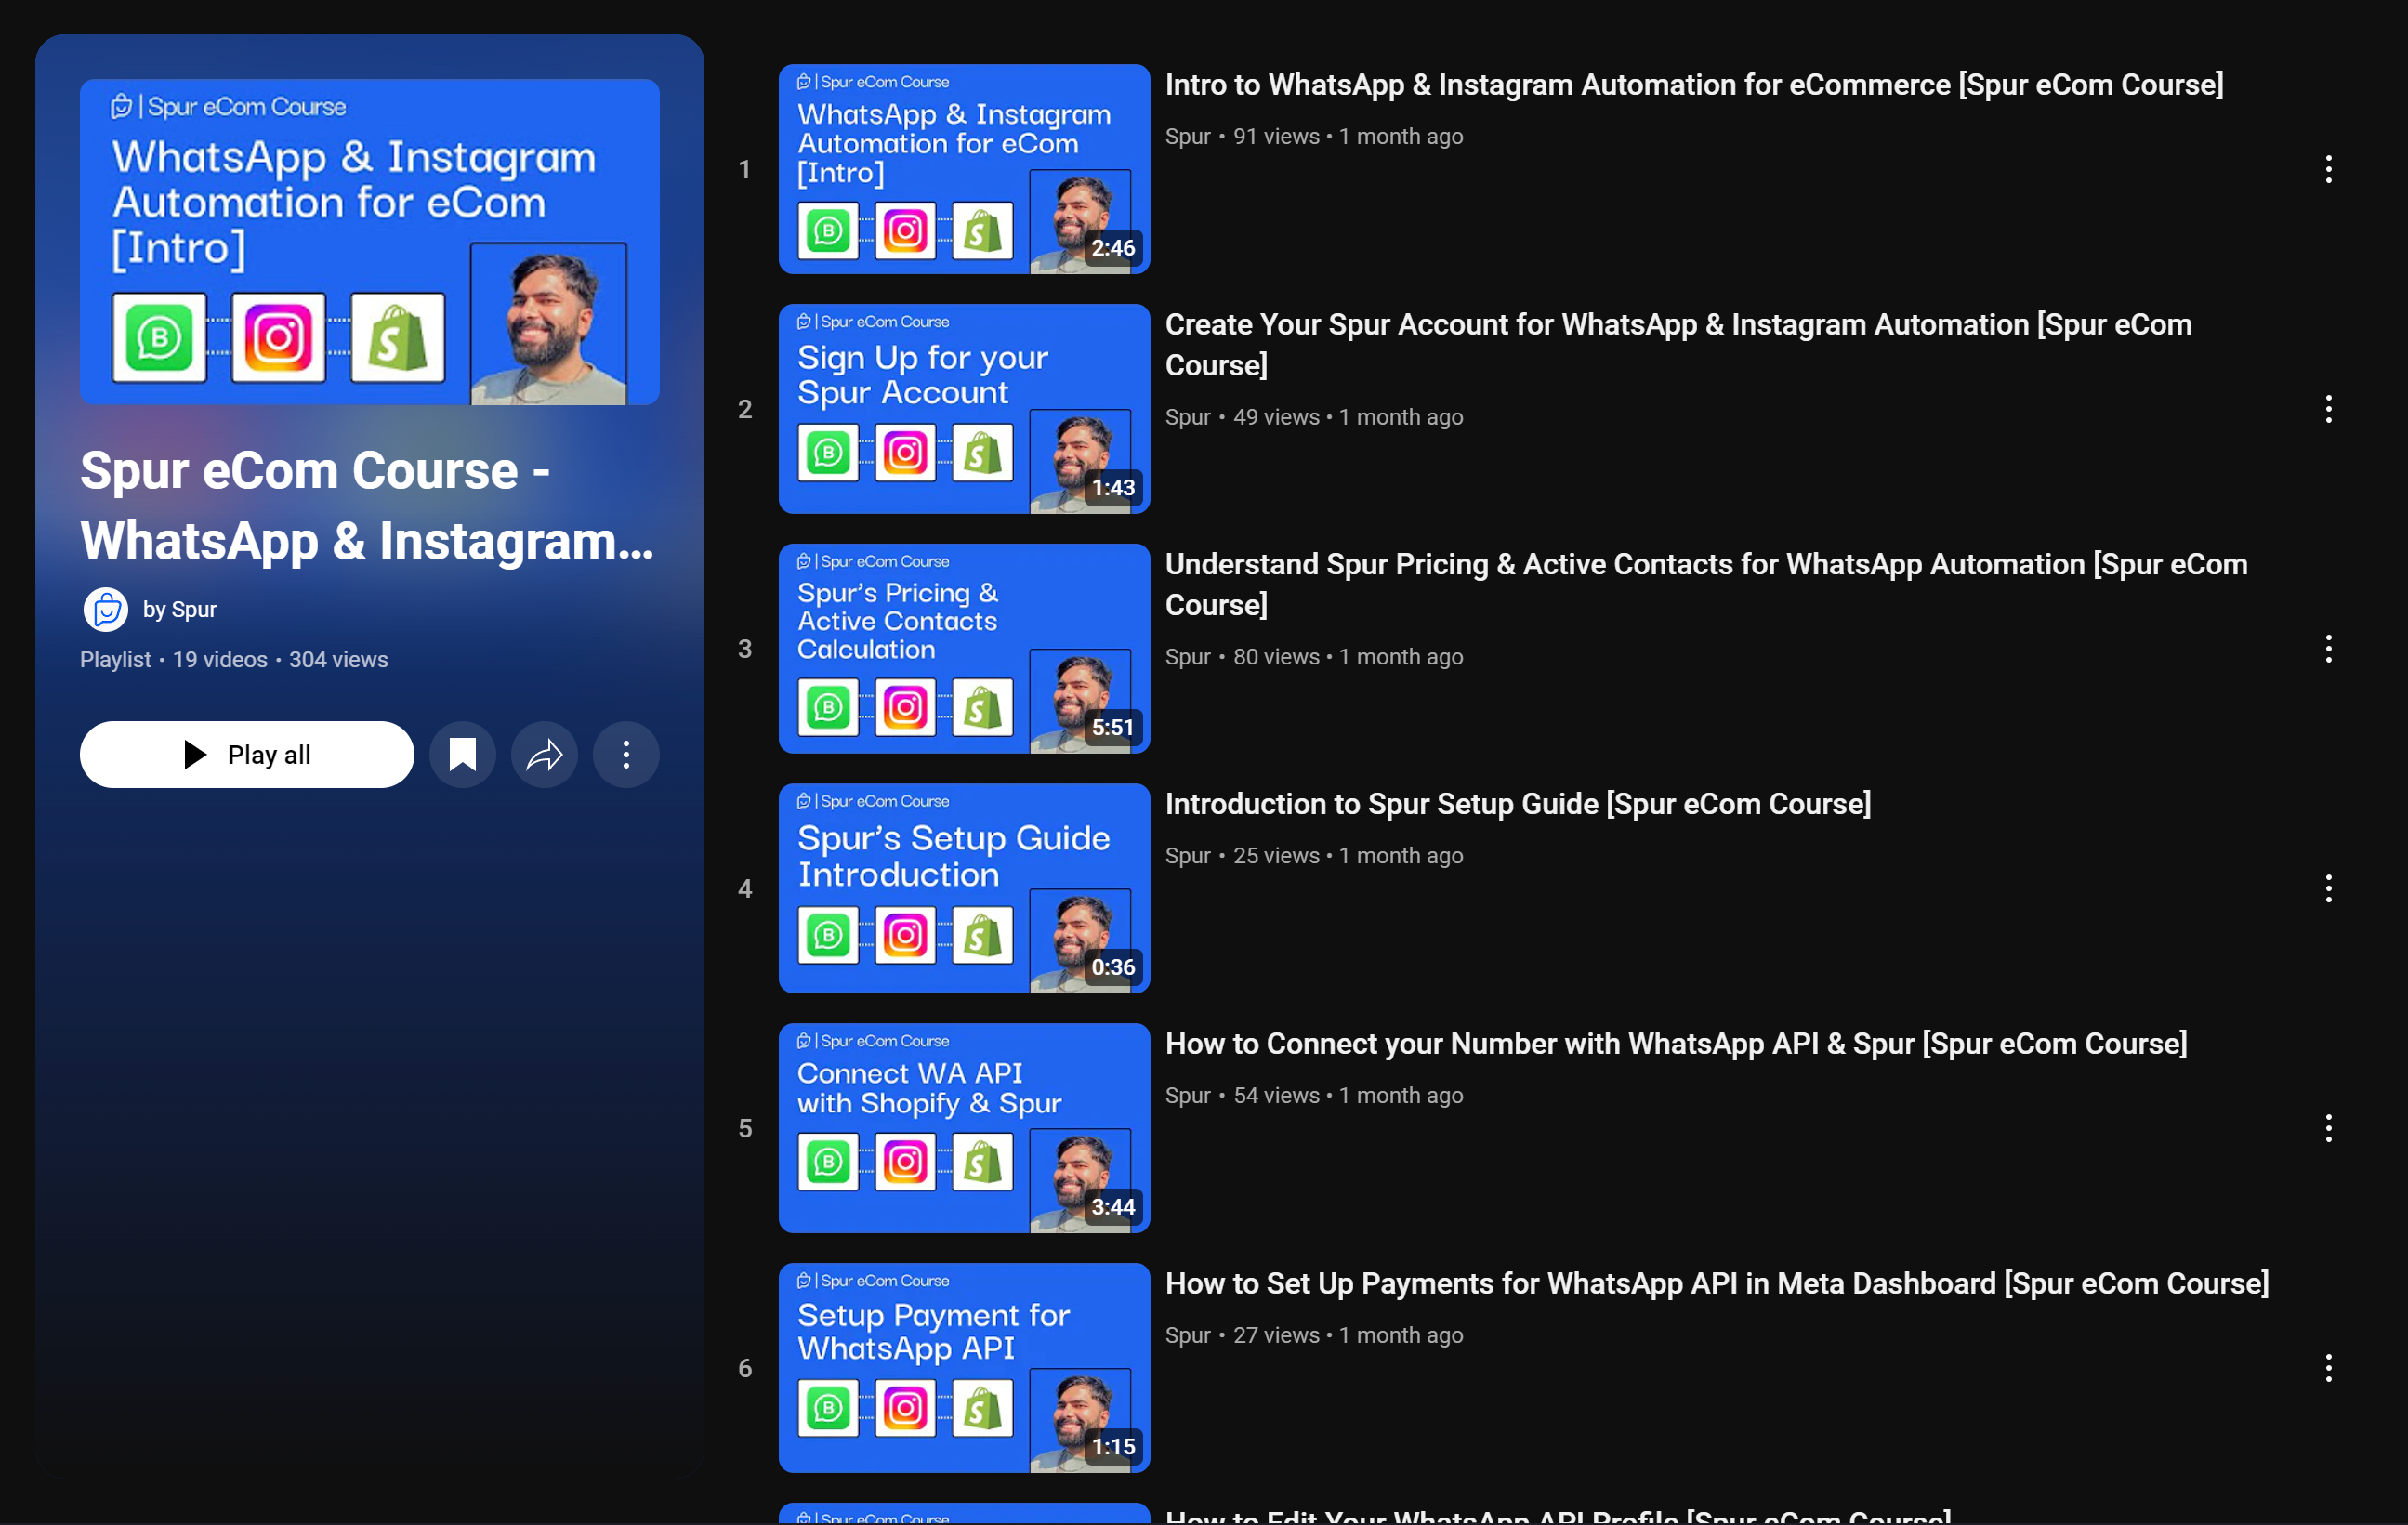
Task: Click the three-dot menu icon on video 4
Action: click(x=2329, y=888)
